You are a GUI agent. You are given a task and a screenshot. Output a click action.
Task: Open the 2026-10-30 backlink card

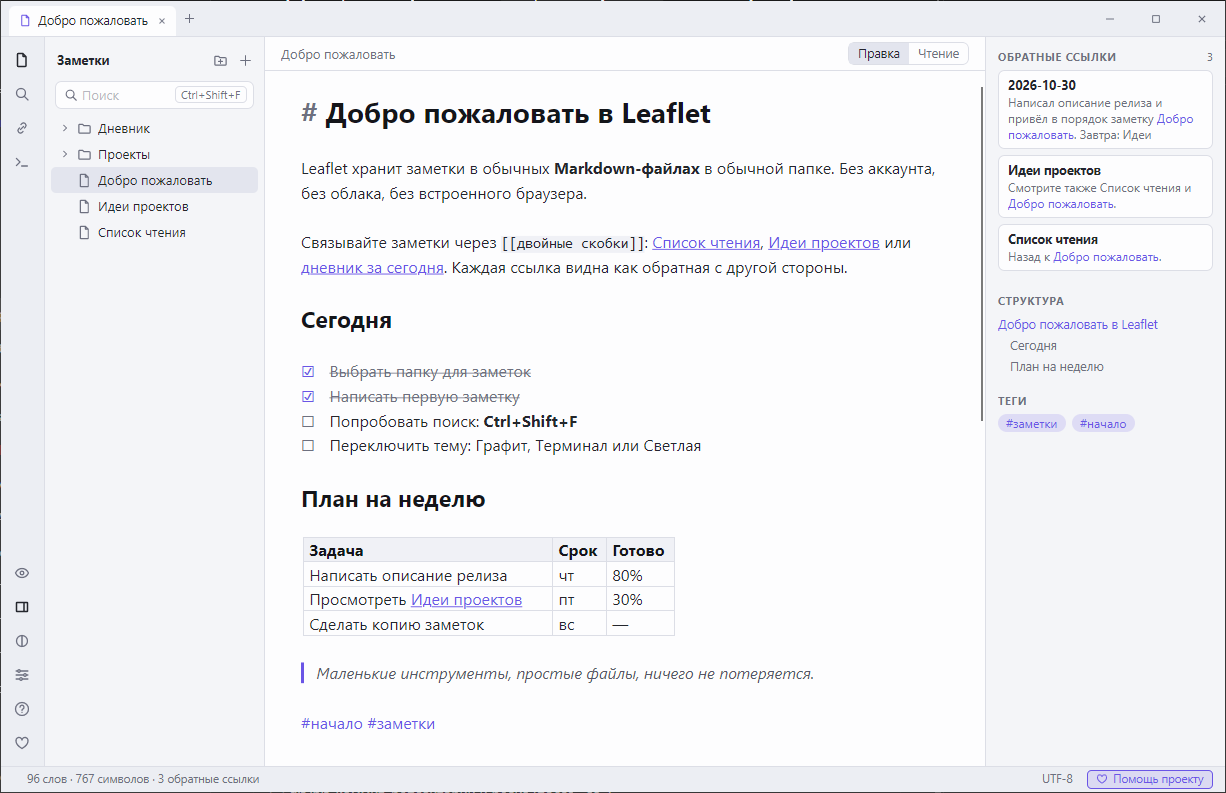point(1105,109)
